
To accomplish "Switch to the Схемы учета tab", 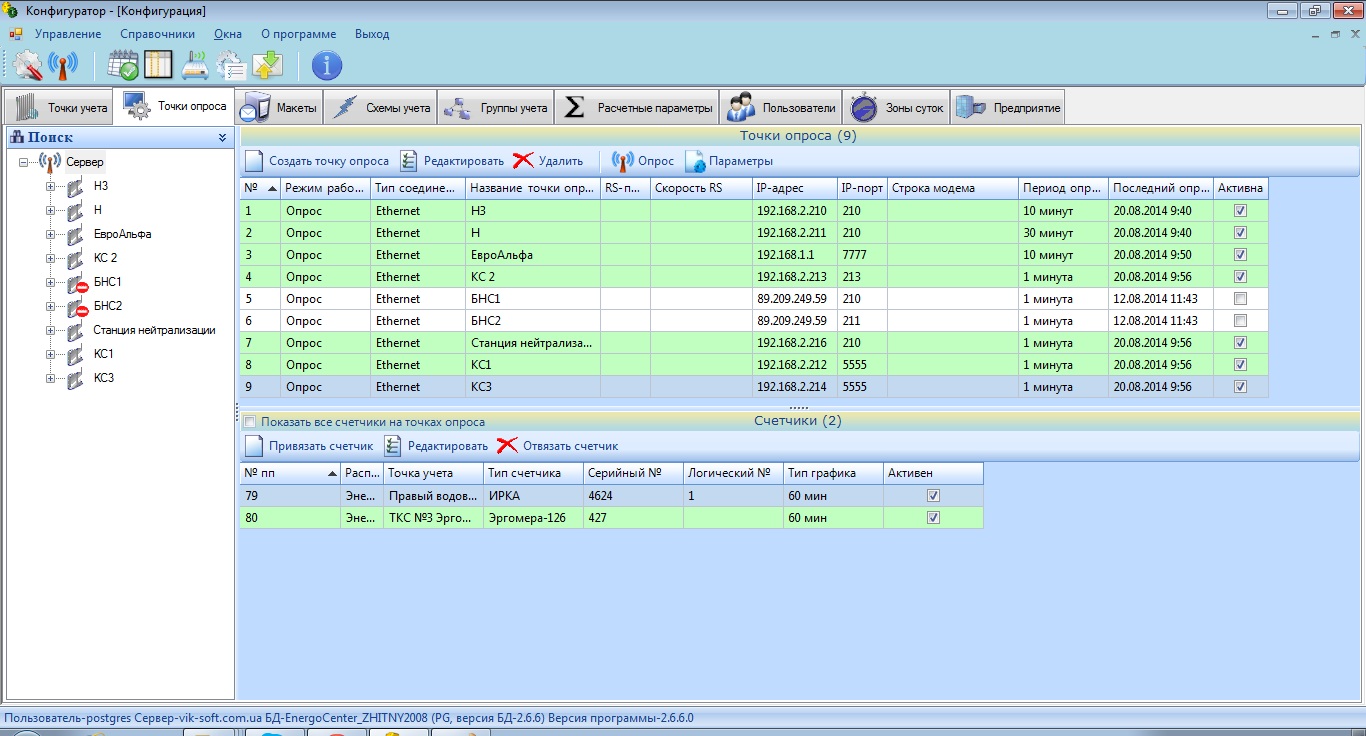I will [x=385, y=108].
